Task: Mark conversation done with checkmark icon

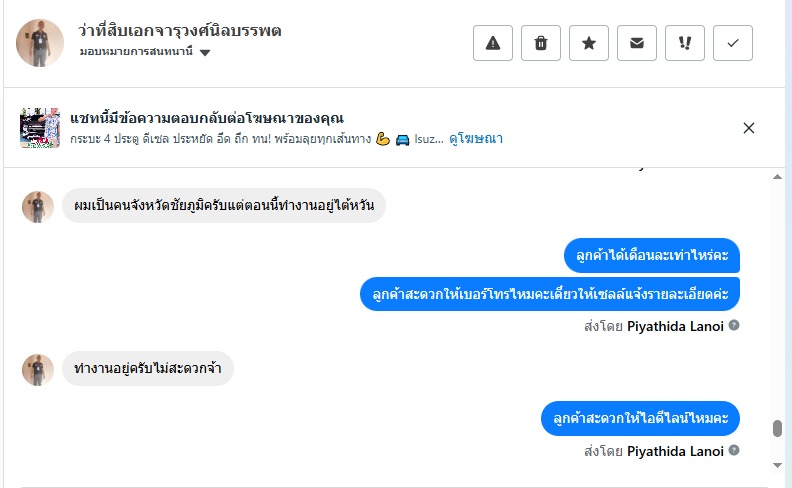Action: pyautogui.click(x=733, y=43)
